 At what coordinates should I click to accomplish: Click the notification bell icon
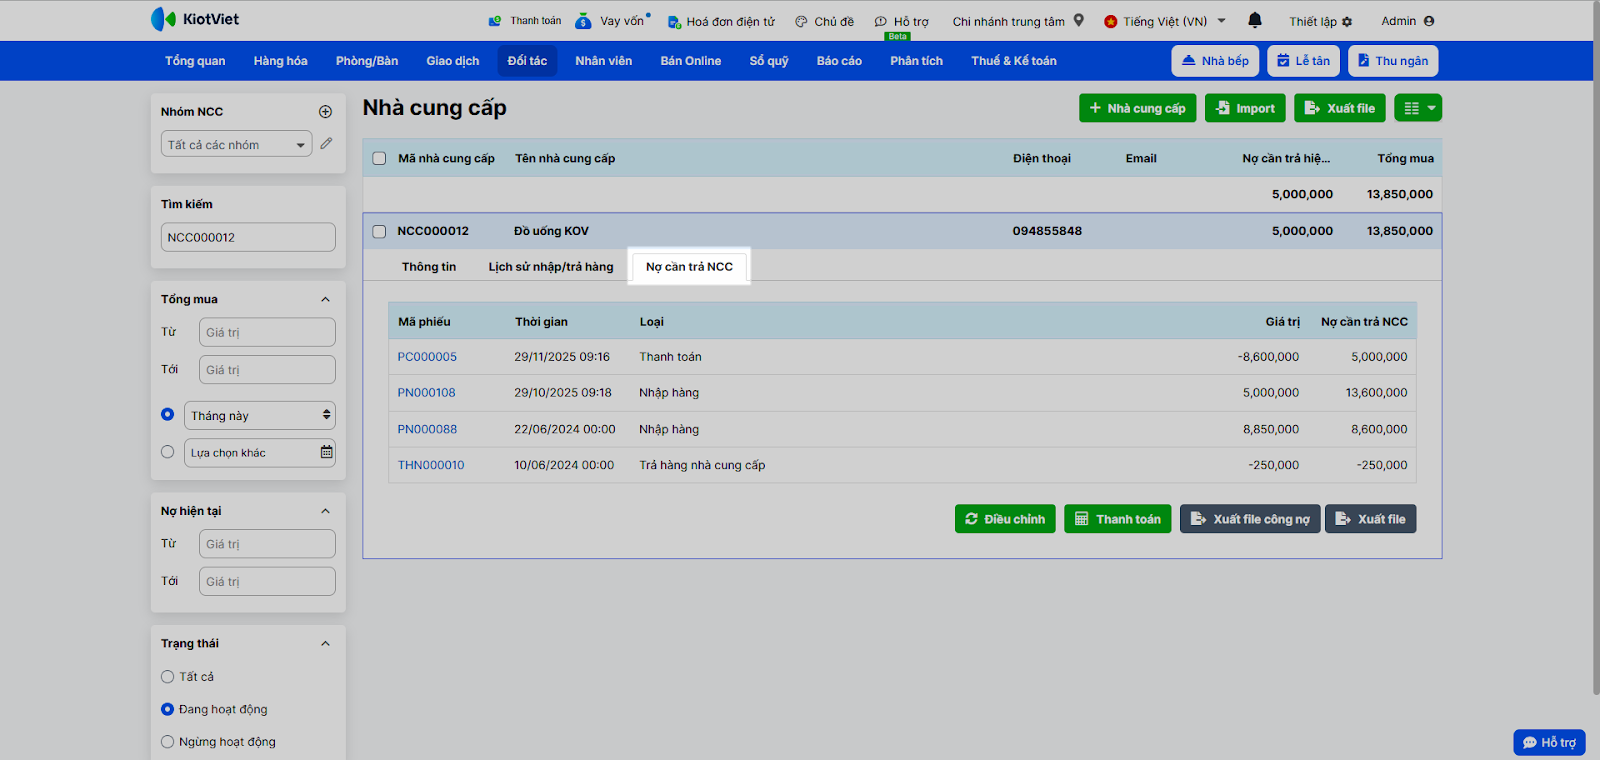[1255, 20]
